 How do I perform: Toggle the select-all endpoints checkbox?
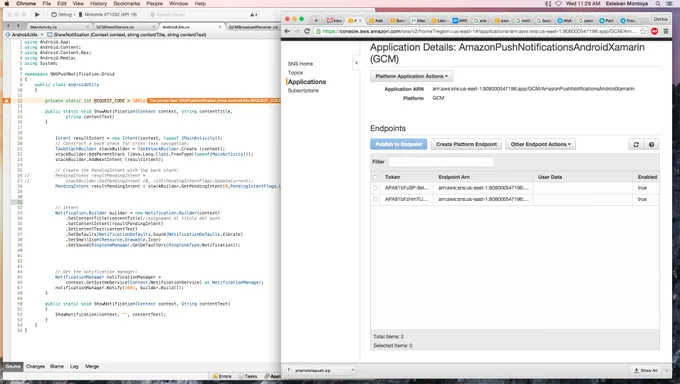376,177
